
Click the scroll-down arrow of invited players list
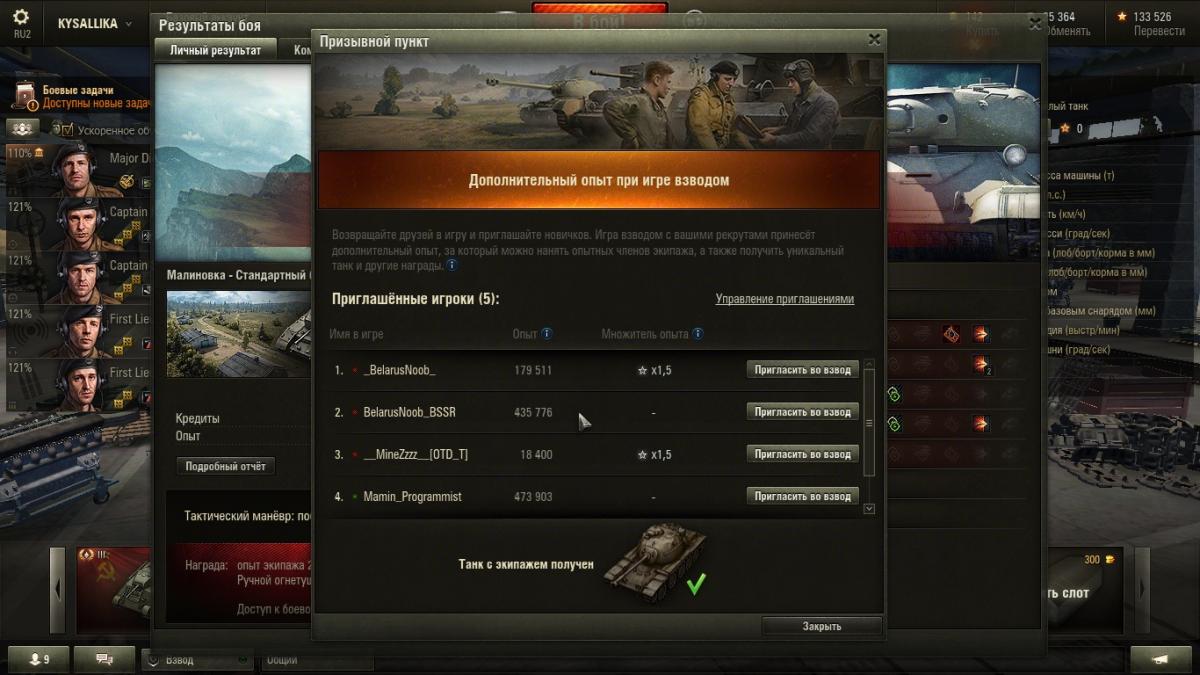[x=868, y=508]
